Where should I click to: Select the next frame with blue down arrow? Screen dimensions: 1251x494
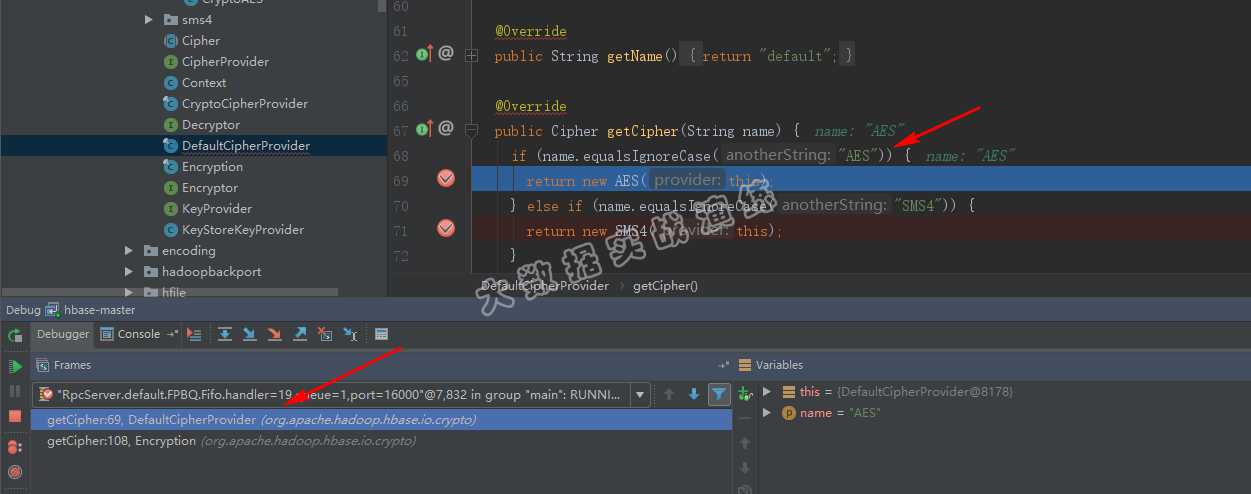pyautogui.click(x=693, y=395)
